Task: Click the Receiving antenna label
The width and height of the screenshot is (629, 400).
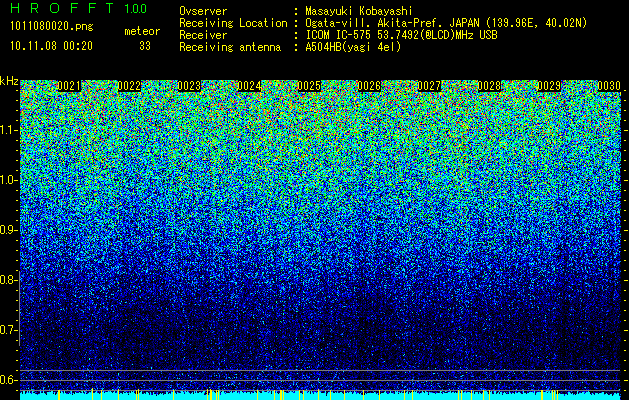Action: pos(230,47)
